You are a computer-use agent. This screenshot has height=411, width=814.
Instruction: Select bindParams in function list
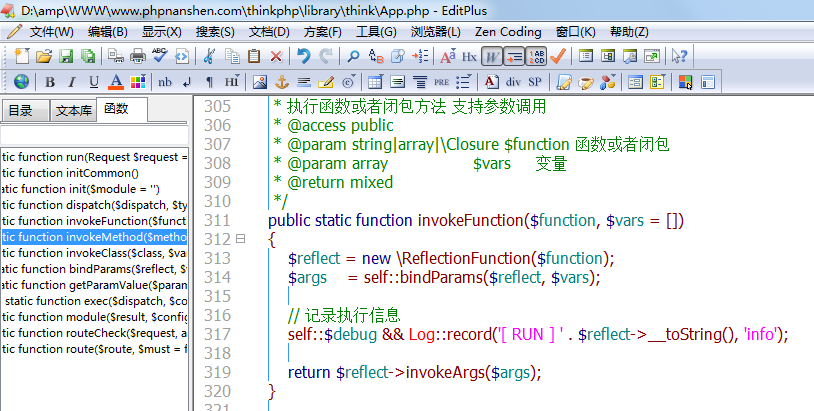pyautogui.click(x=94, y=269)
